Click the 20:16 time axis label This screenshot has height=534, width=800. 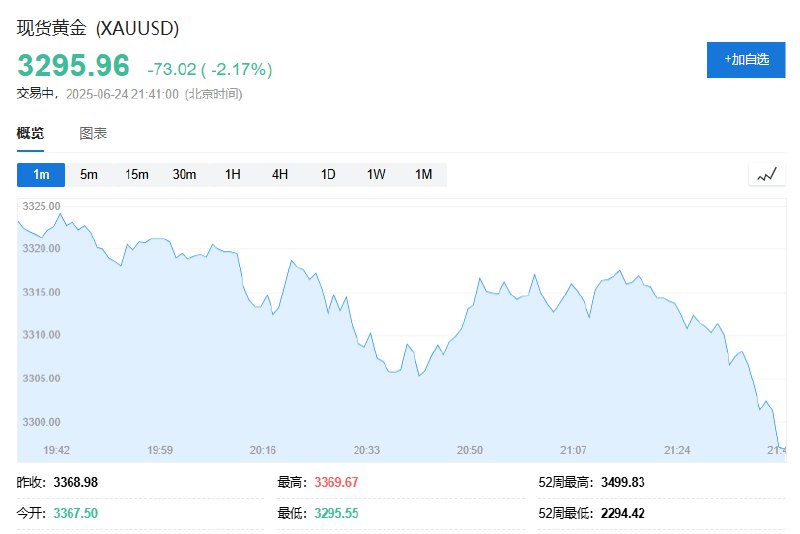(263, 450)
